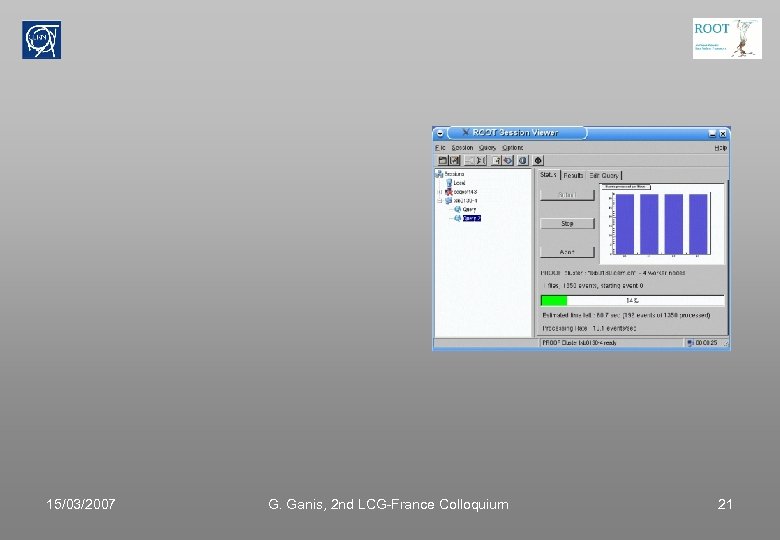Switch to the Edit Query tab
This screenshot has height=540, width=780.
(604, 176)
